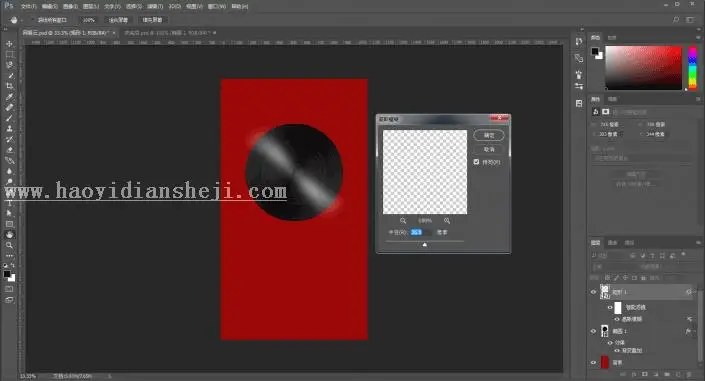Viewport: 705px width, 381px height.
Task: Open the Edit menu
Action: coord(49,6)
